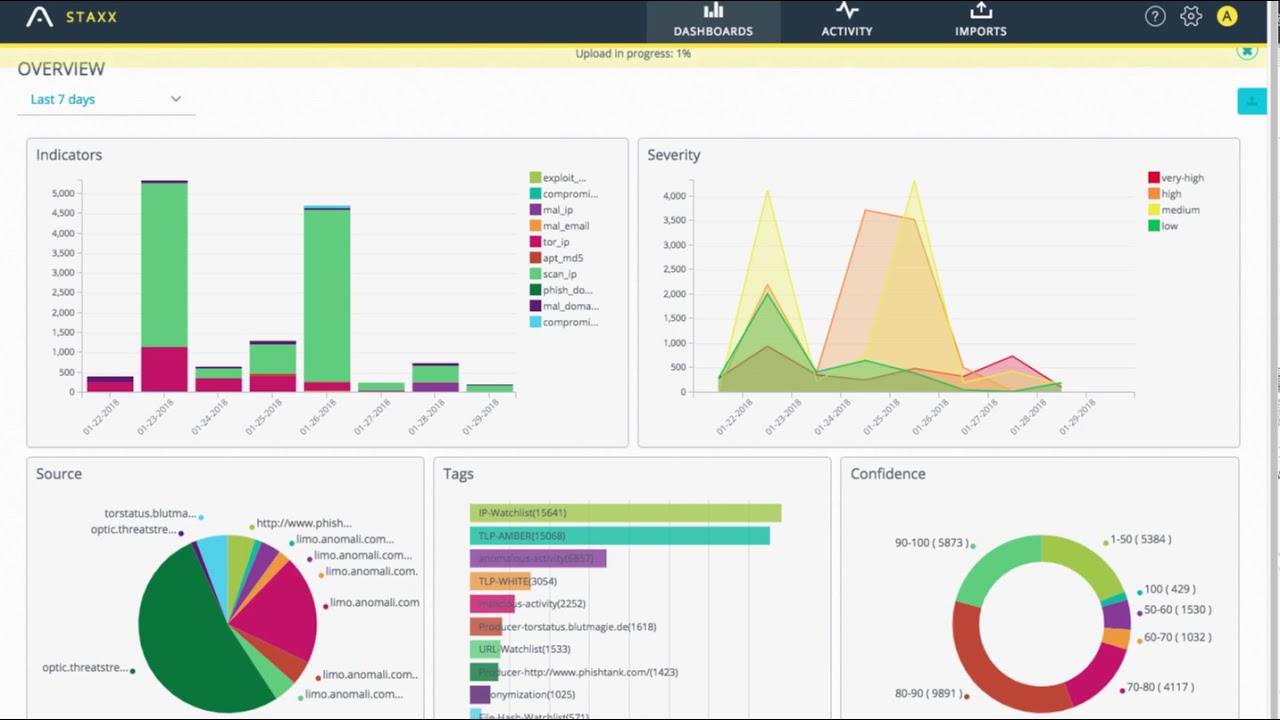The width and height of the screenshot is (1280, 720).
Task: Open the Imports tab
Action: pyautogui.click(x=981, y=21)
